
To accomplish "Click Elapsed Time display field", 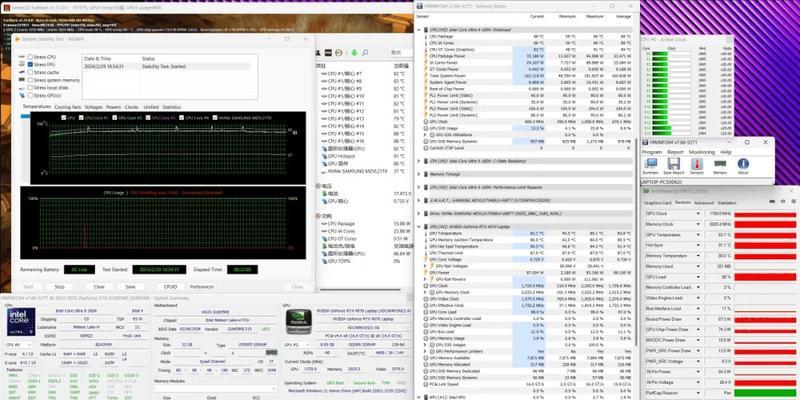I will [x=242, y=269].
